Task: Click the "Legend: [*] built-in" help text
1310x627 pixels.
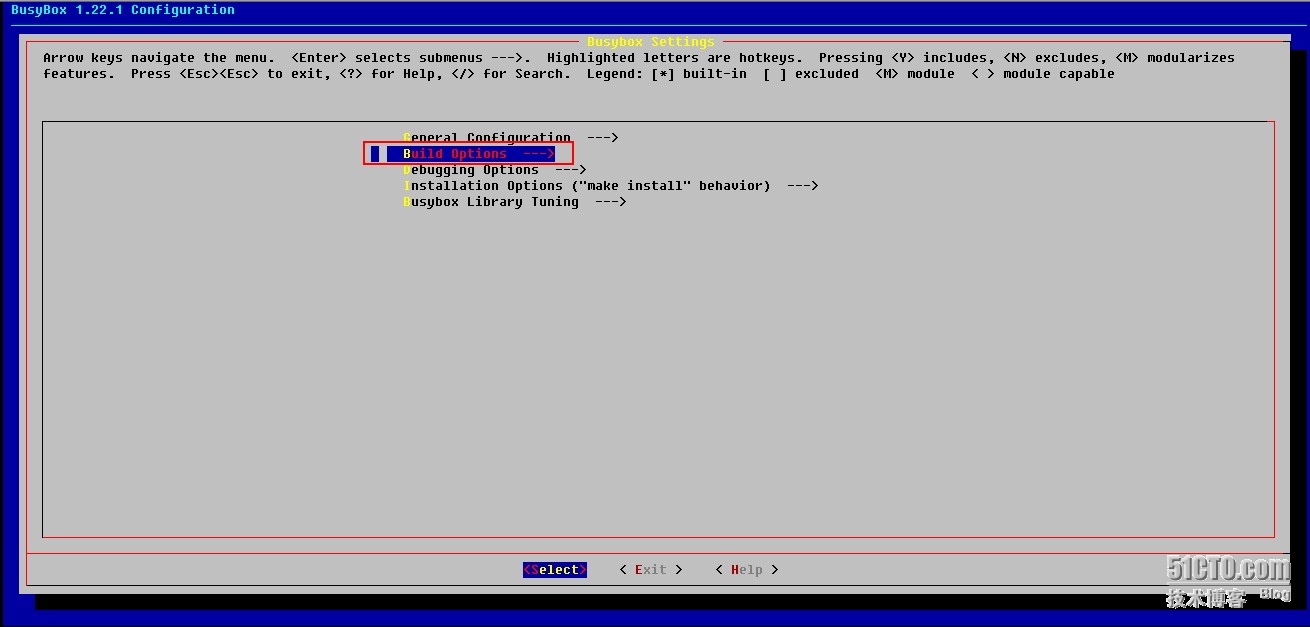Action: pos(667,74)
